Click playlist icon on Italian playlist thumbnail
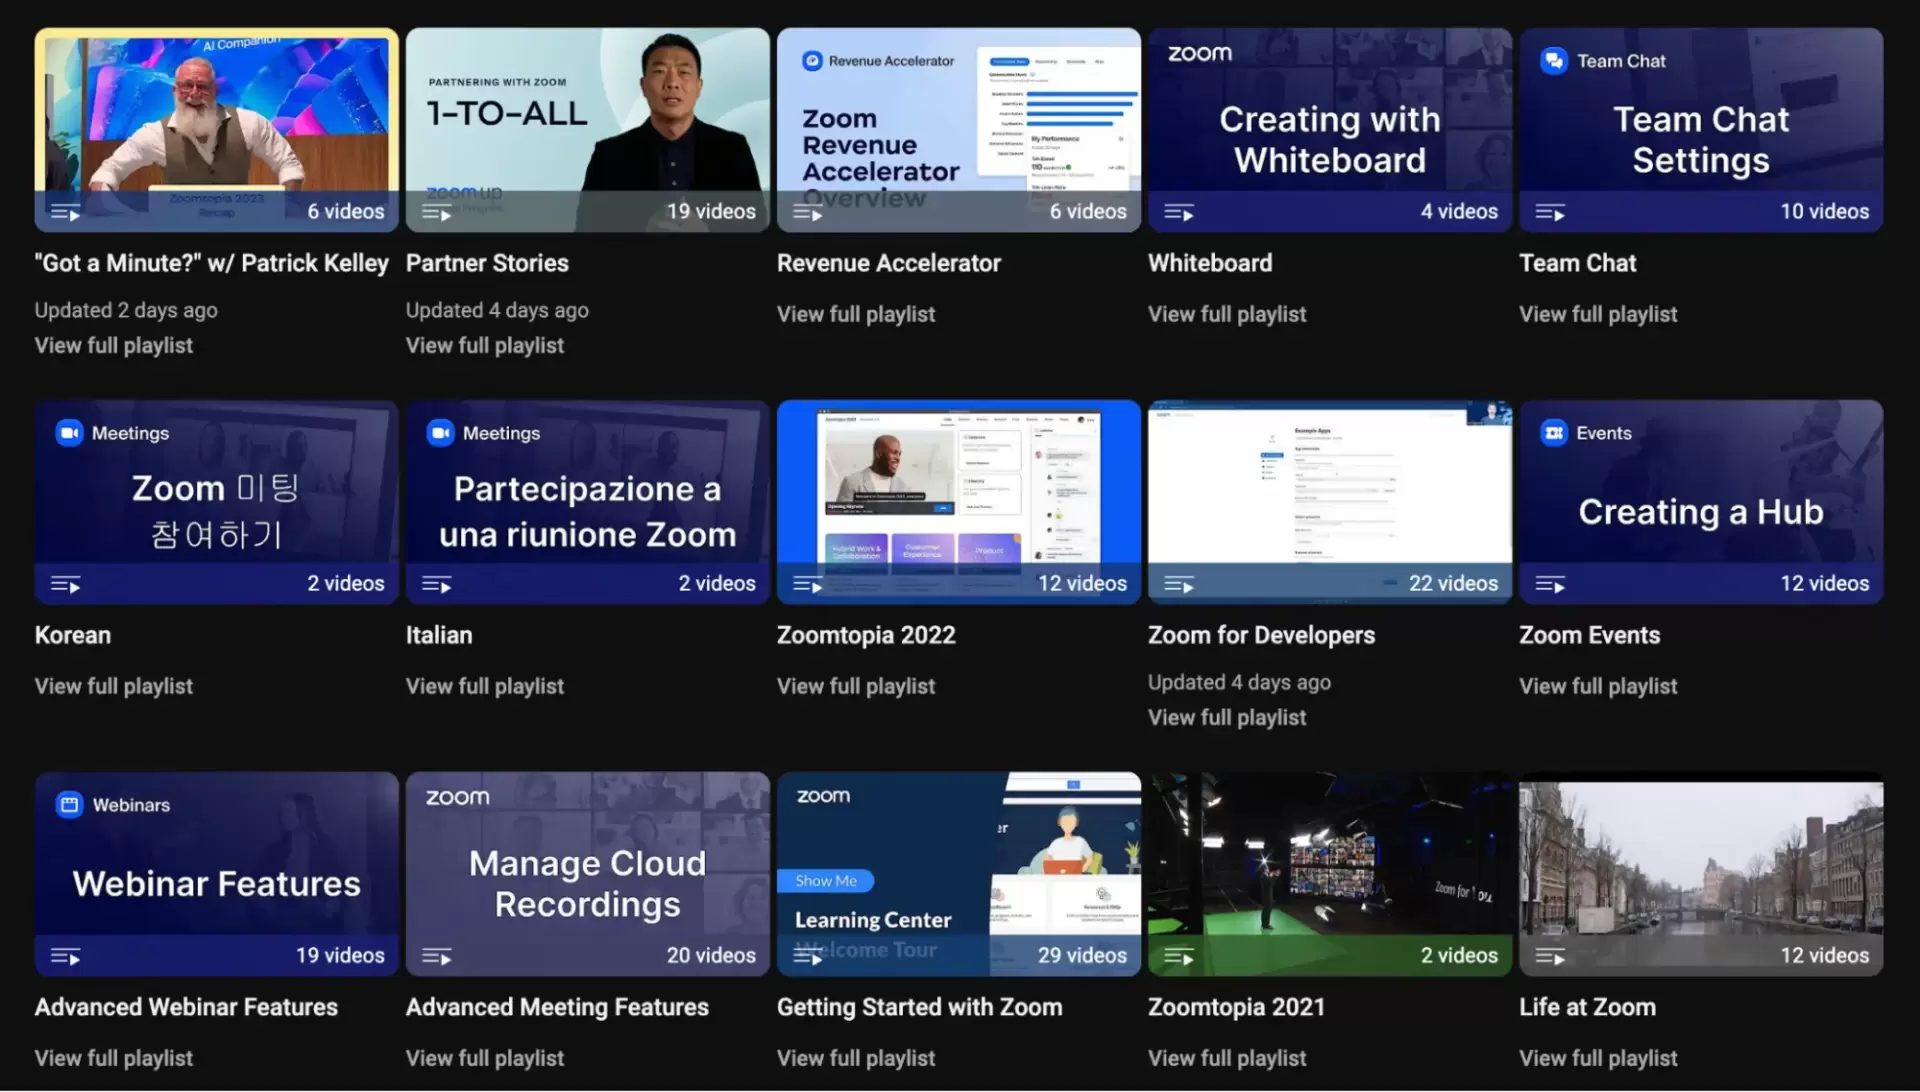Viewport: 1920px width, 1092px height. [437, 584]
